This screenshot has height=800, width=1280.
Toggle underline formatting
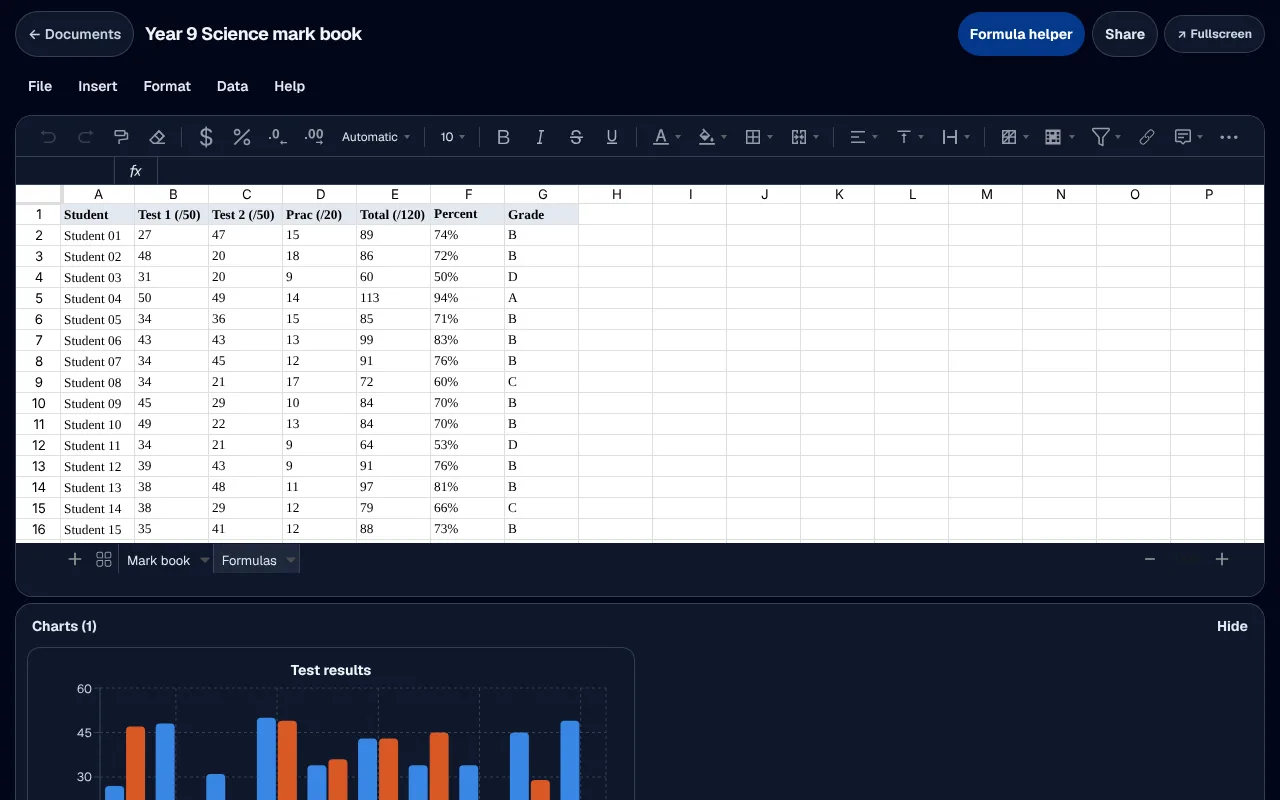pos(612,137)
